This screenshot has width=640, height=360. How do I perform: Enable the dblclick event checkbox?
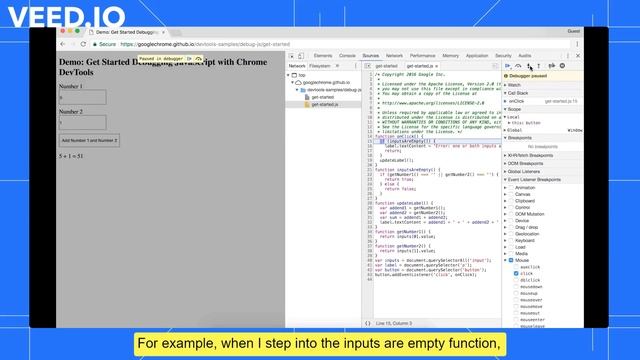[x=516, y=280]
